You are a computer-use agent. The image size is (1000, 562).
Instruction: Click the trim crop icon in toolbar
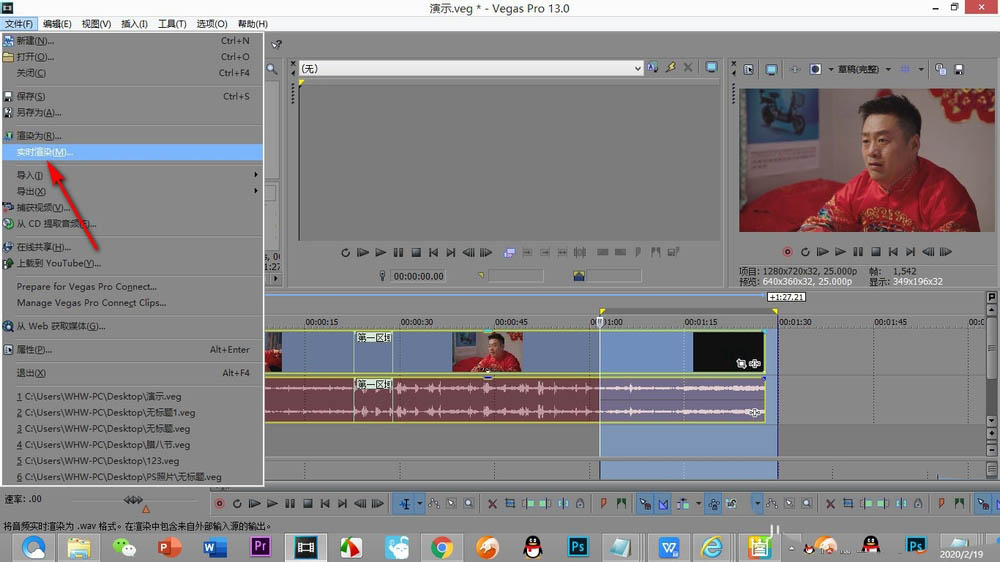pos(510,503)
